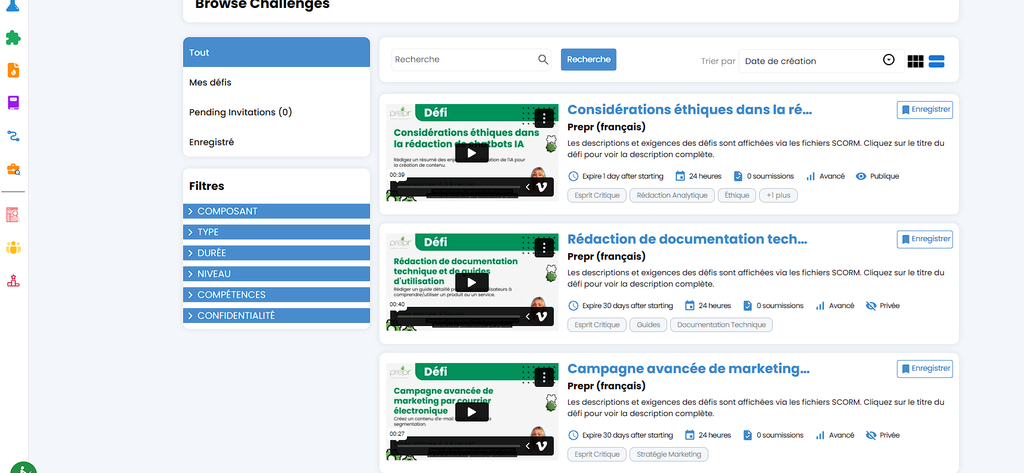Viewport: 1024px width, 473px height.
Task: Open the red search-page sidebar icon
Action: (x=13, y=214)
